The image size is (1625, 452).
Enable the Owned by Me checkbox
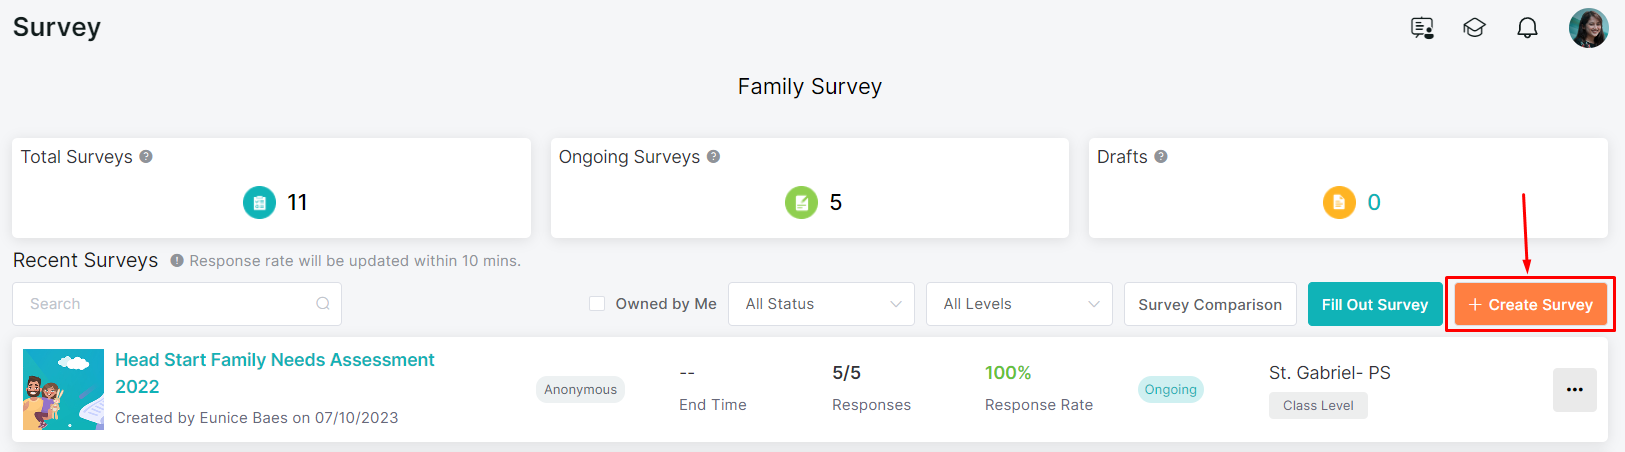(597, 304)
